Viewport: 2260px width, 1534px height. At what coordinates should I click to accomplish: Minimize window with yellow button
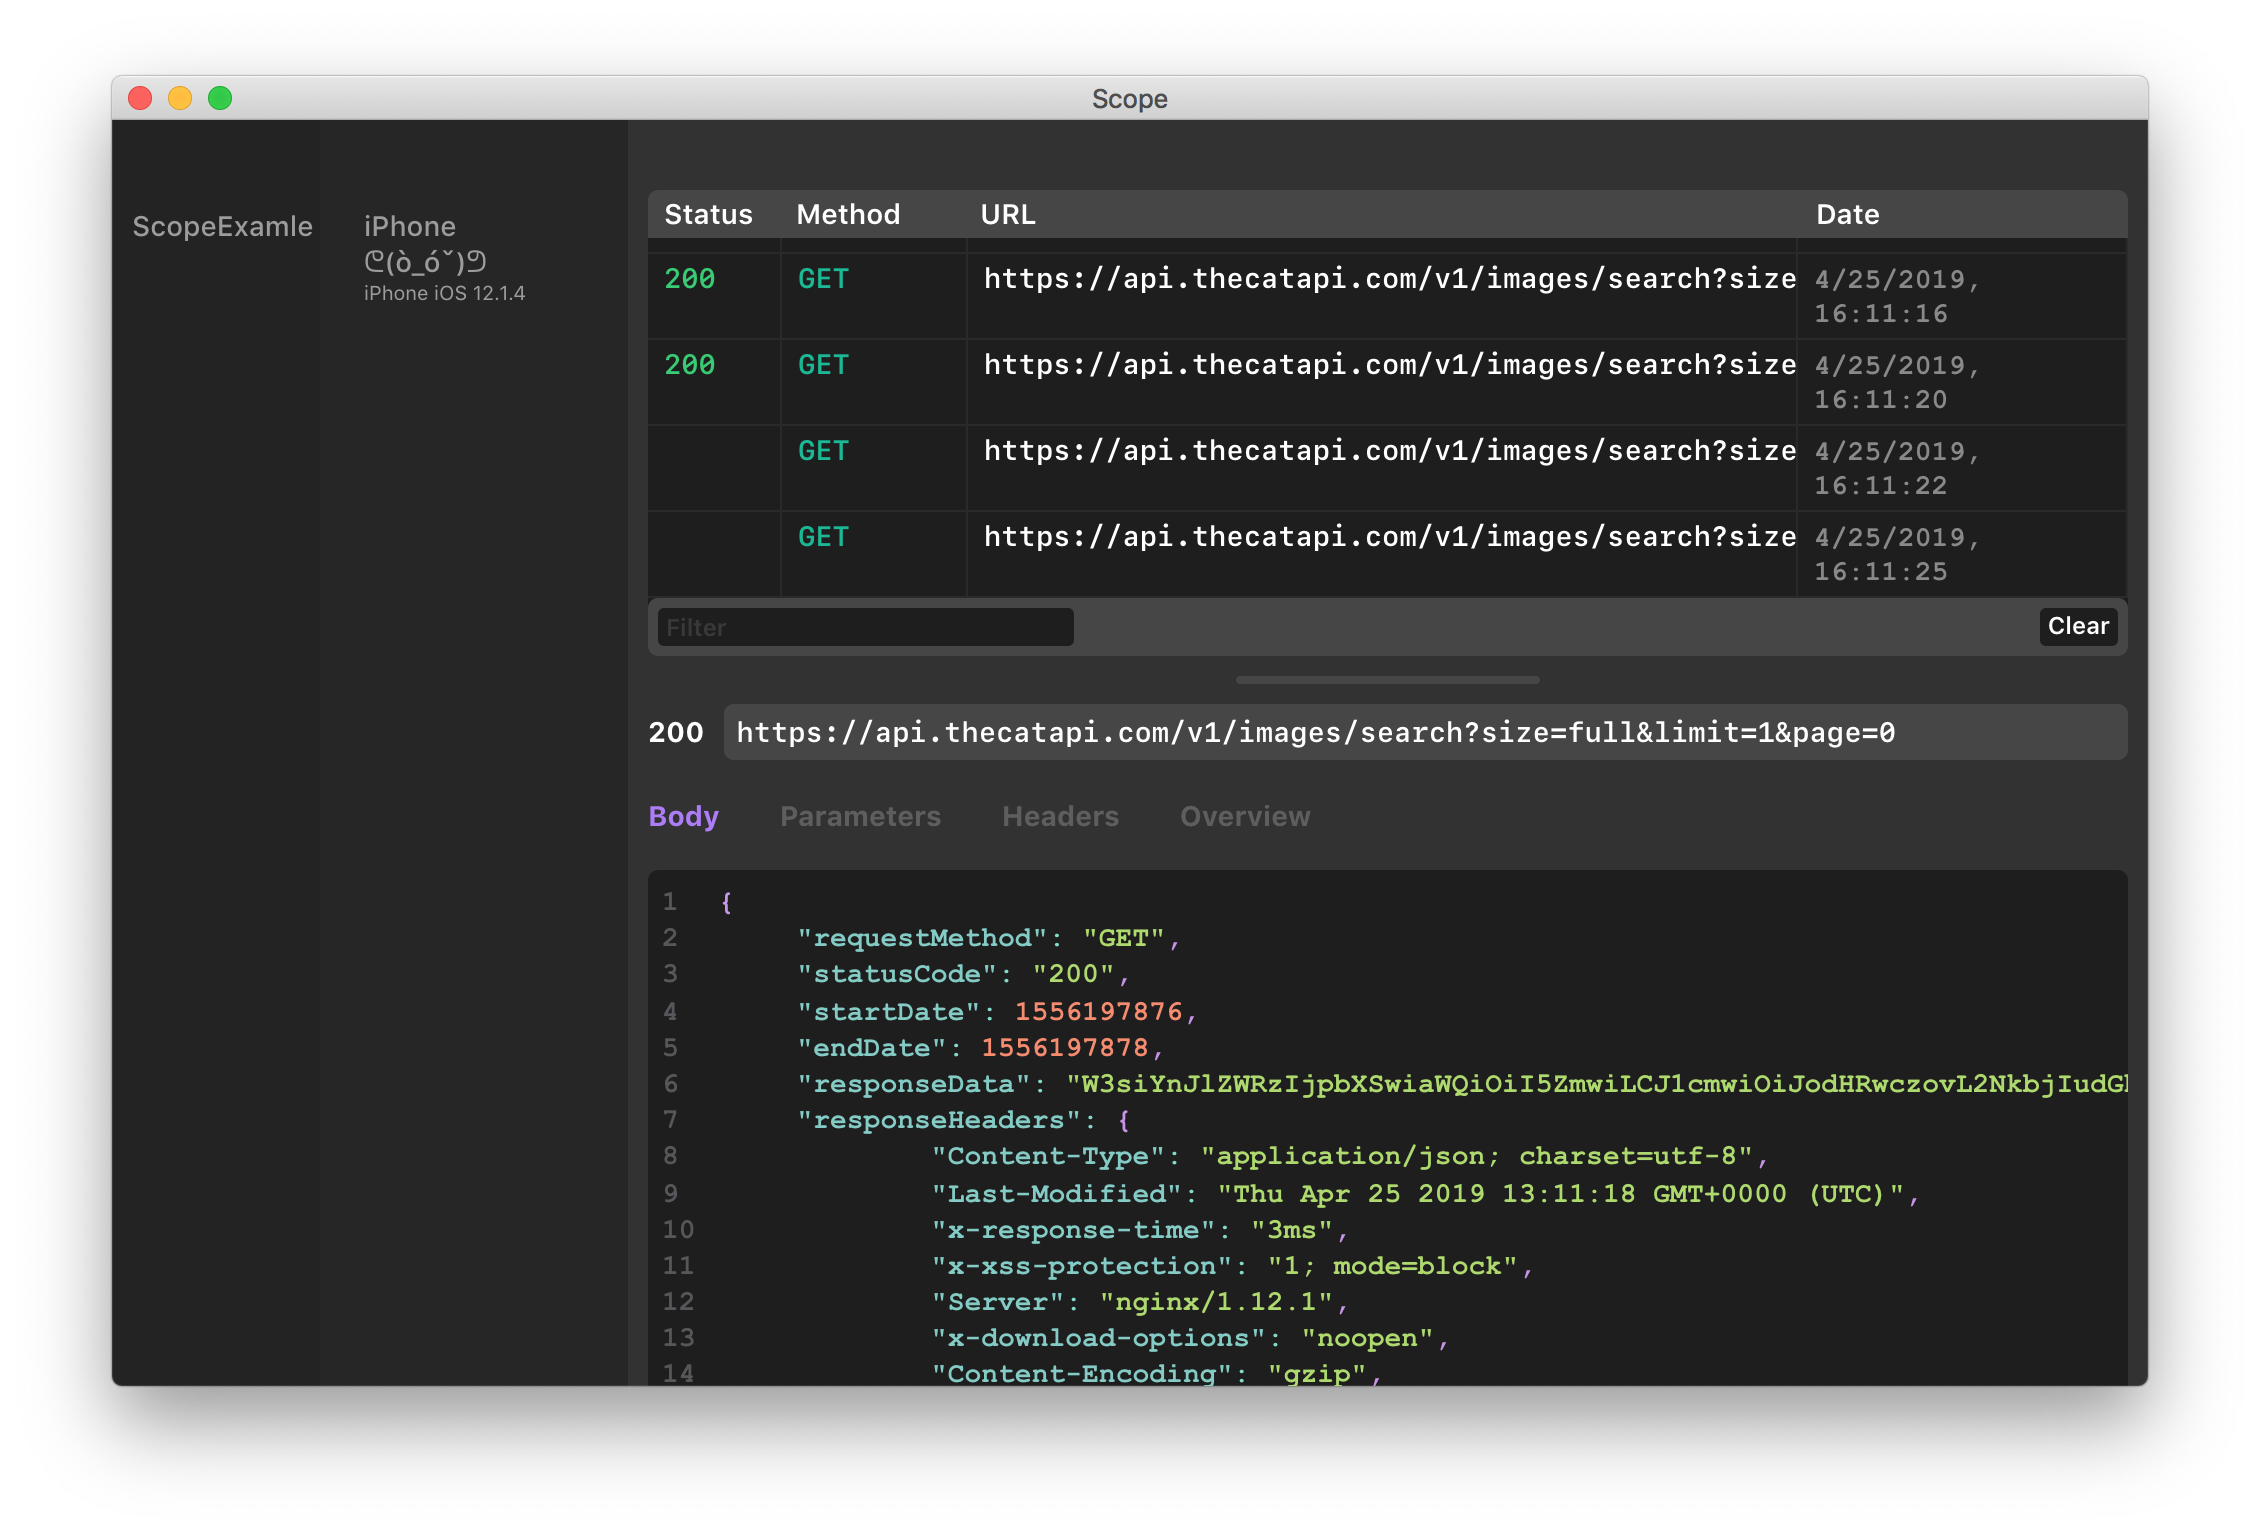tap(180, 98)
